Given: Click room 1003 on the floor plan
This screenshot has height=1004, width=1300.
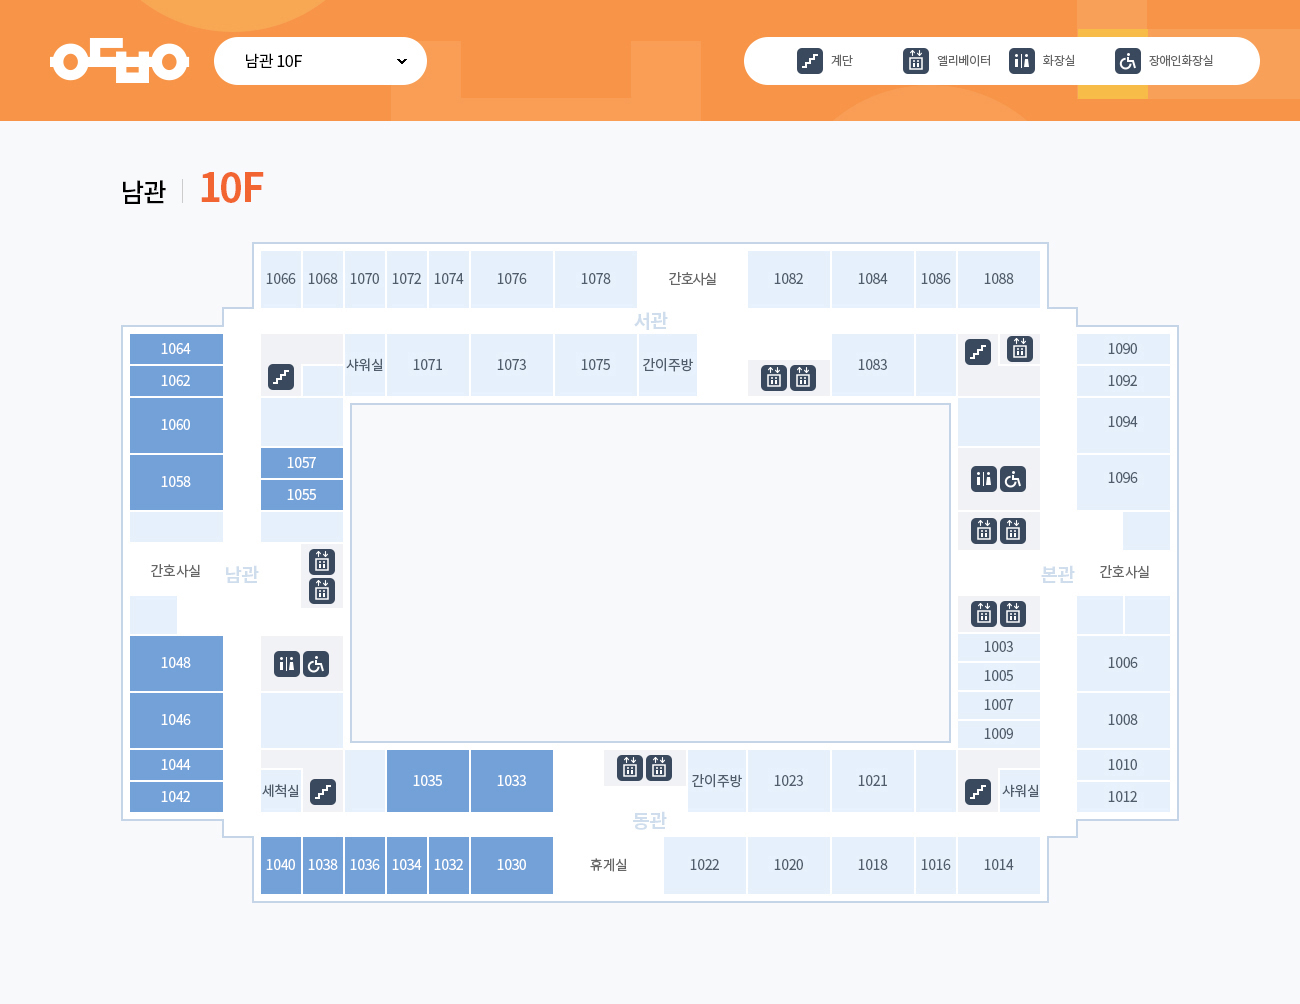Looking at the screenshot, I should [999, 647].
